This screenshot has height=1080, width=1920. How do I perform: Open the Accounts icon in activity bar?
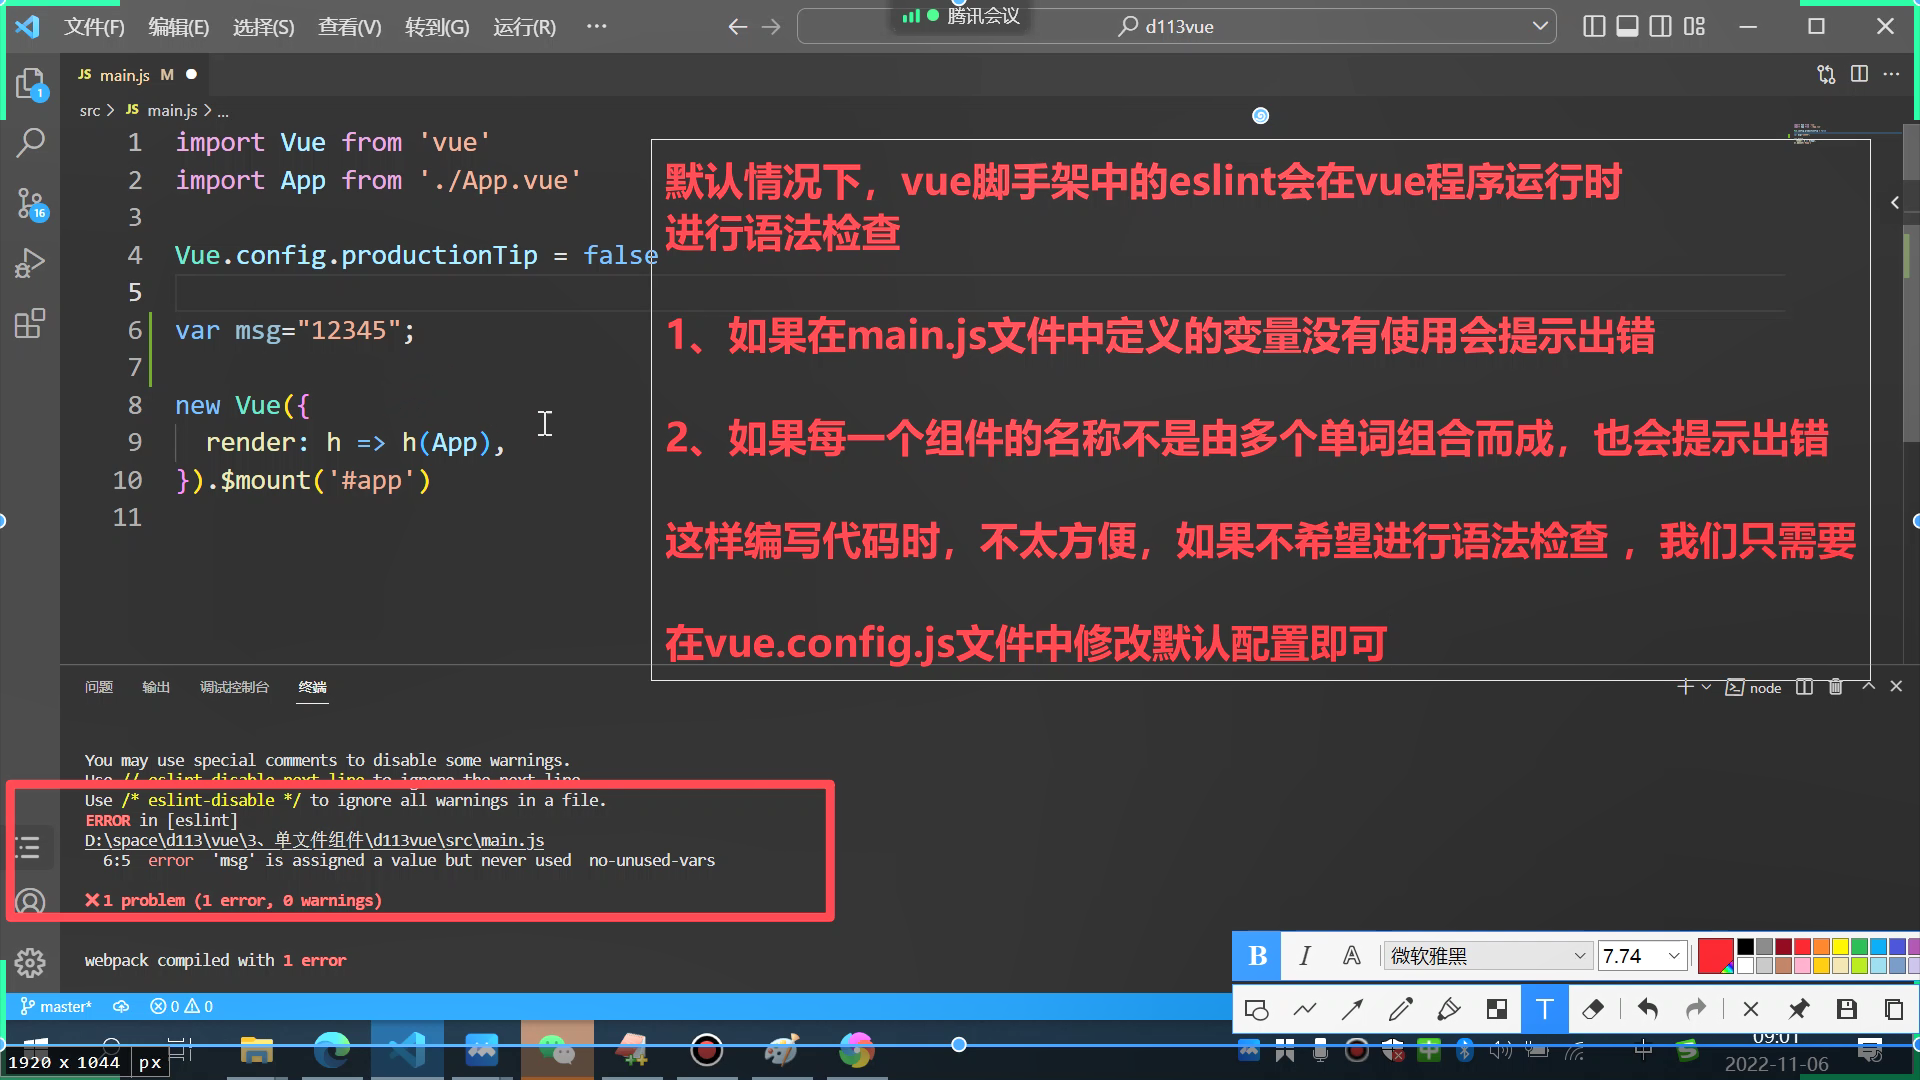pos(31,902)
